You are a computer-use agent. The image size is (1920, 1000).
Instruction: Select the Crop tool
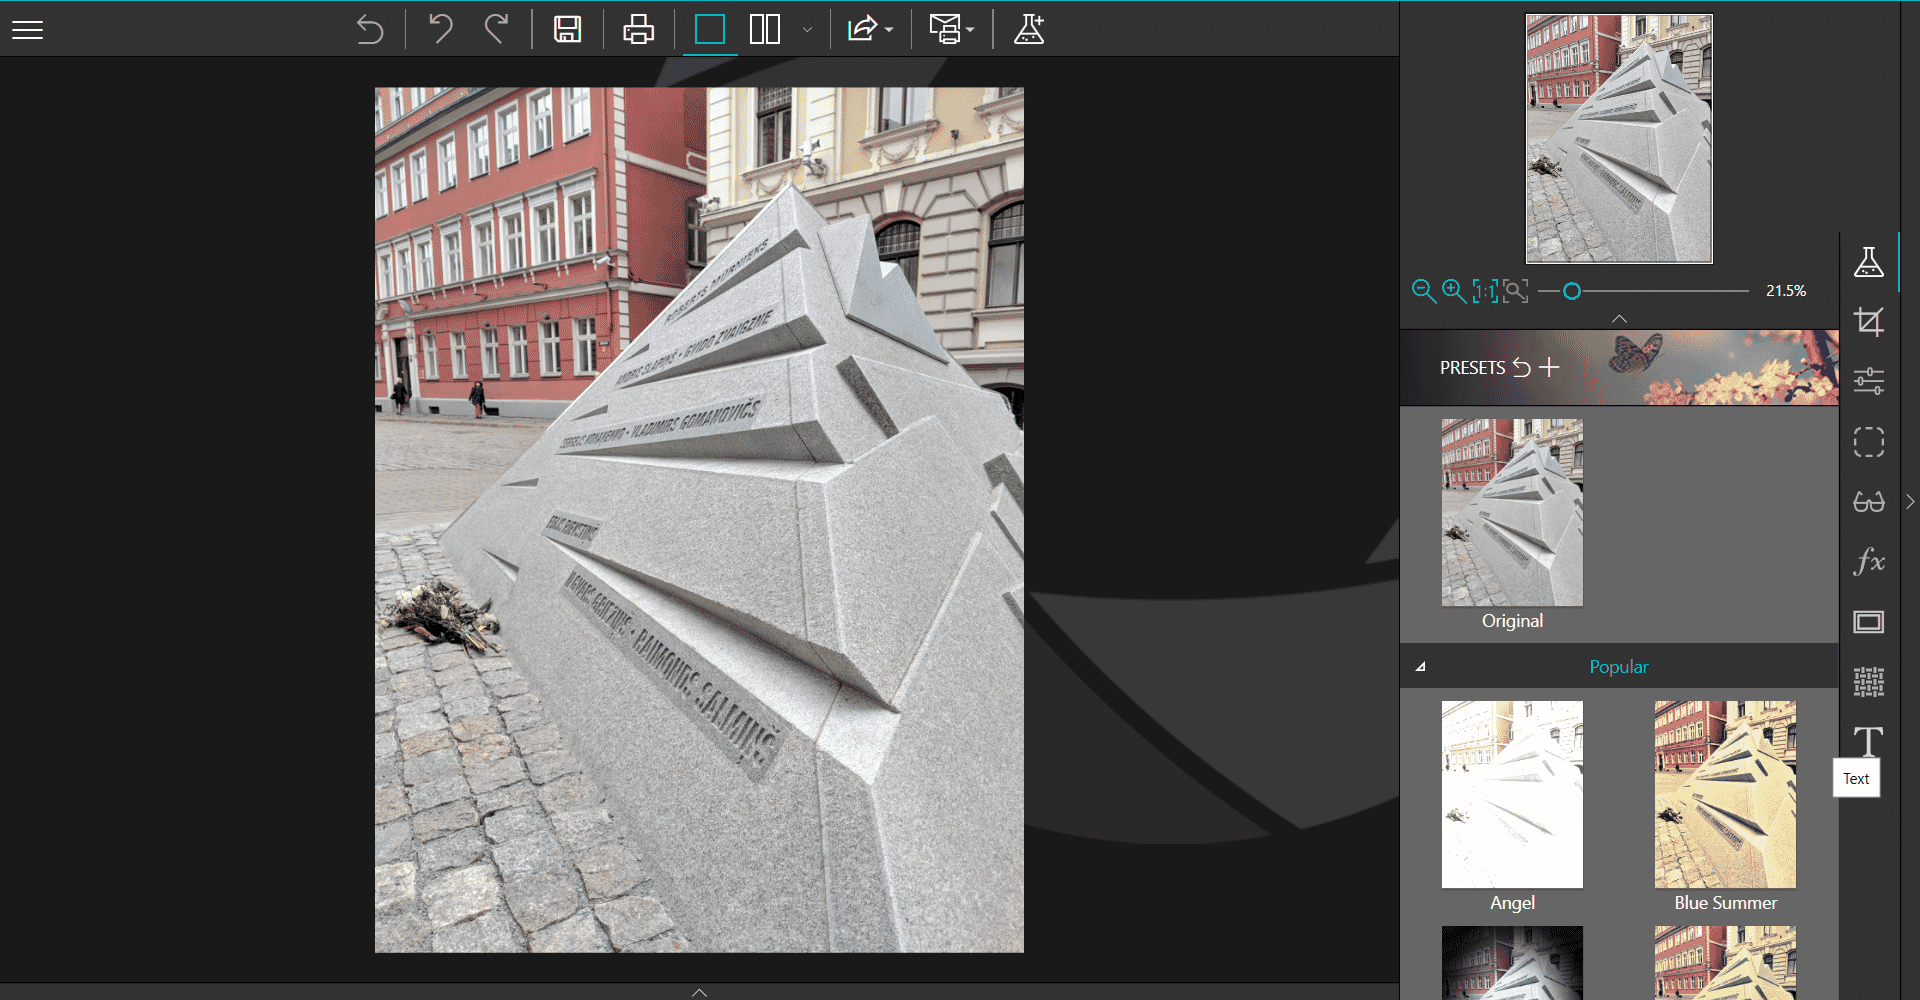(x=1869, y=322)
